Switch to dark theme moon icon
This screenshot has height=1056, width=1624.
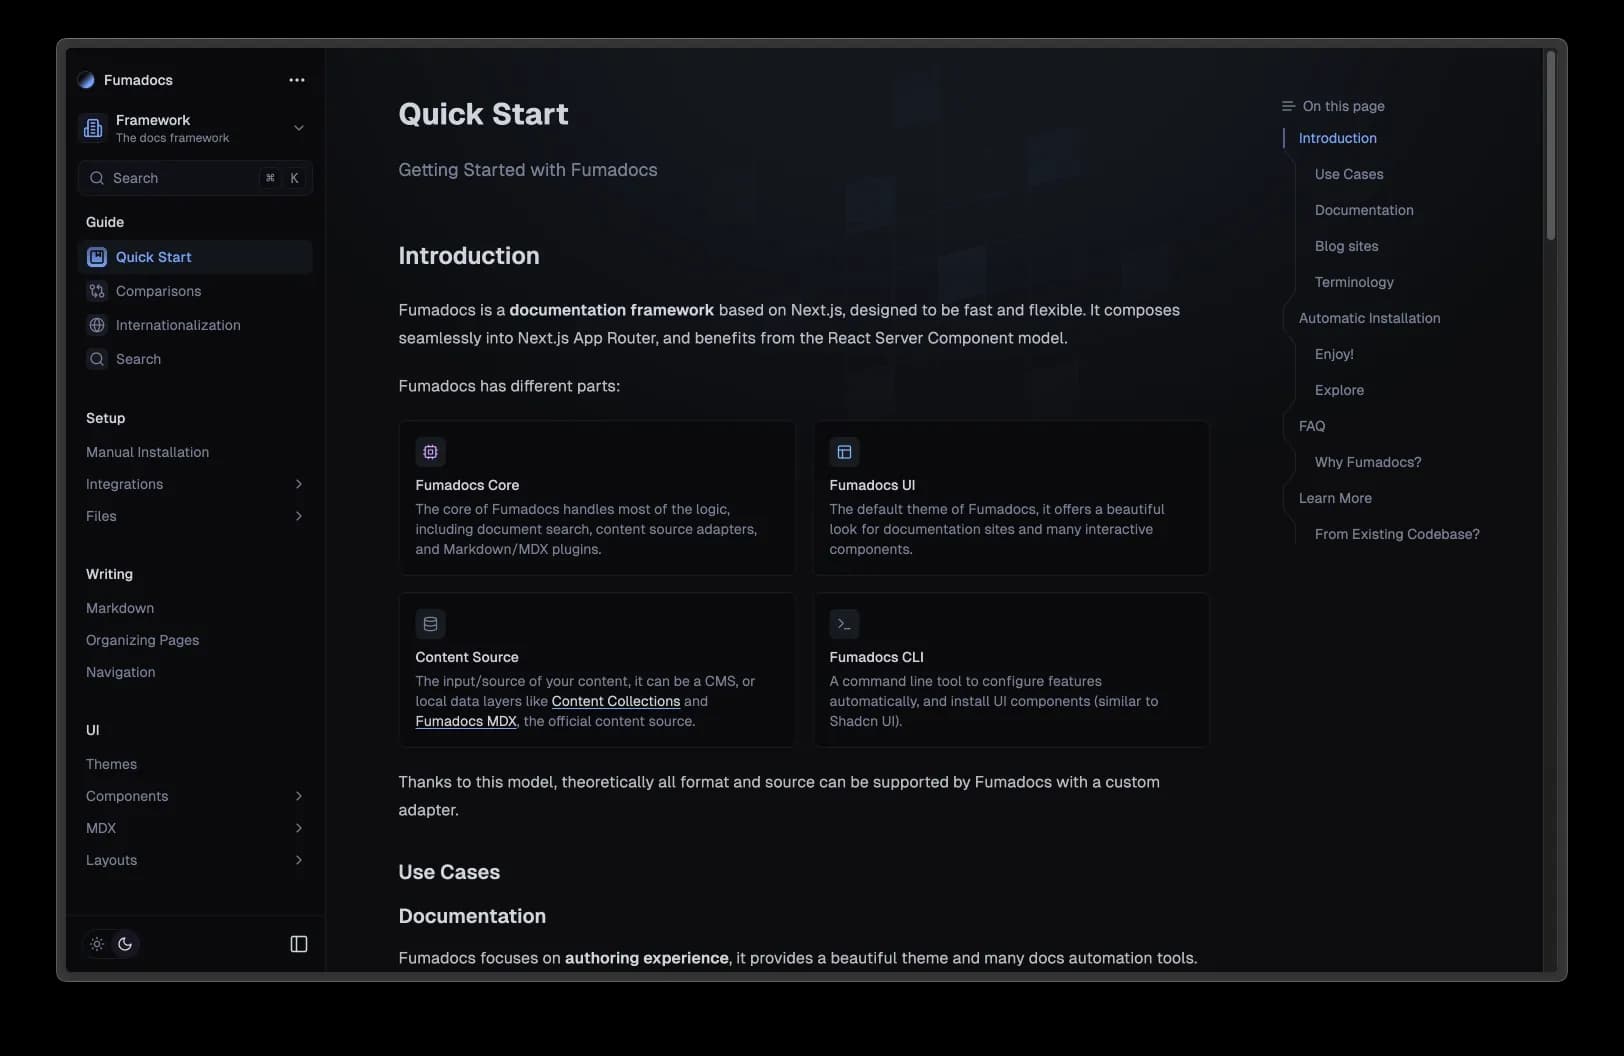click(125, 944)
